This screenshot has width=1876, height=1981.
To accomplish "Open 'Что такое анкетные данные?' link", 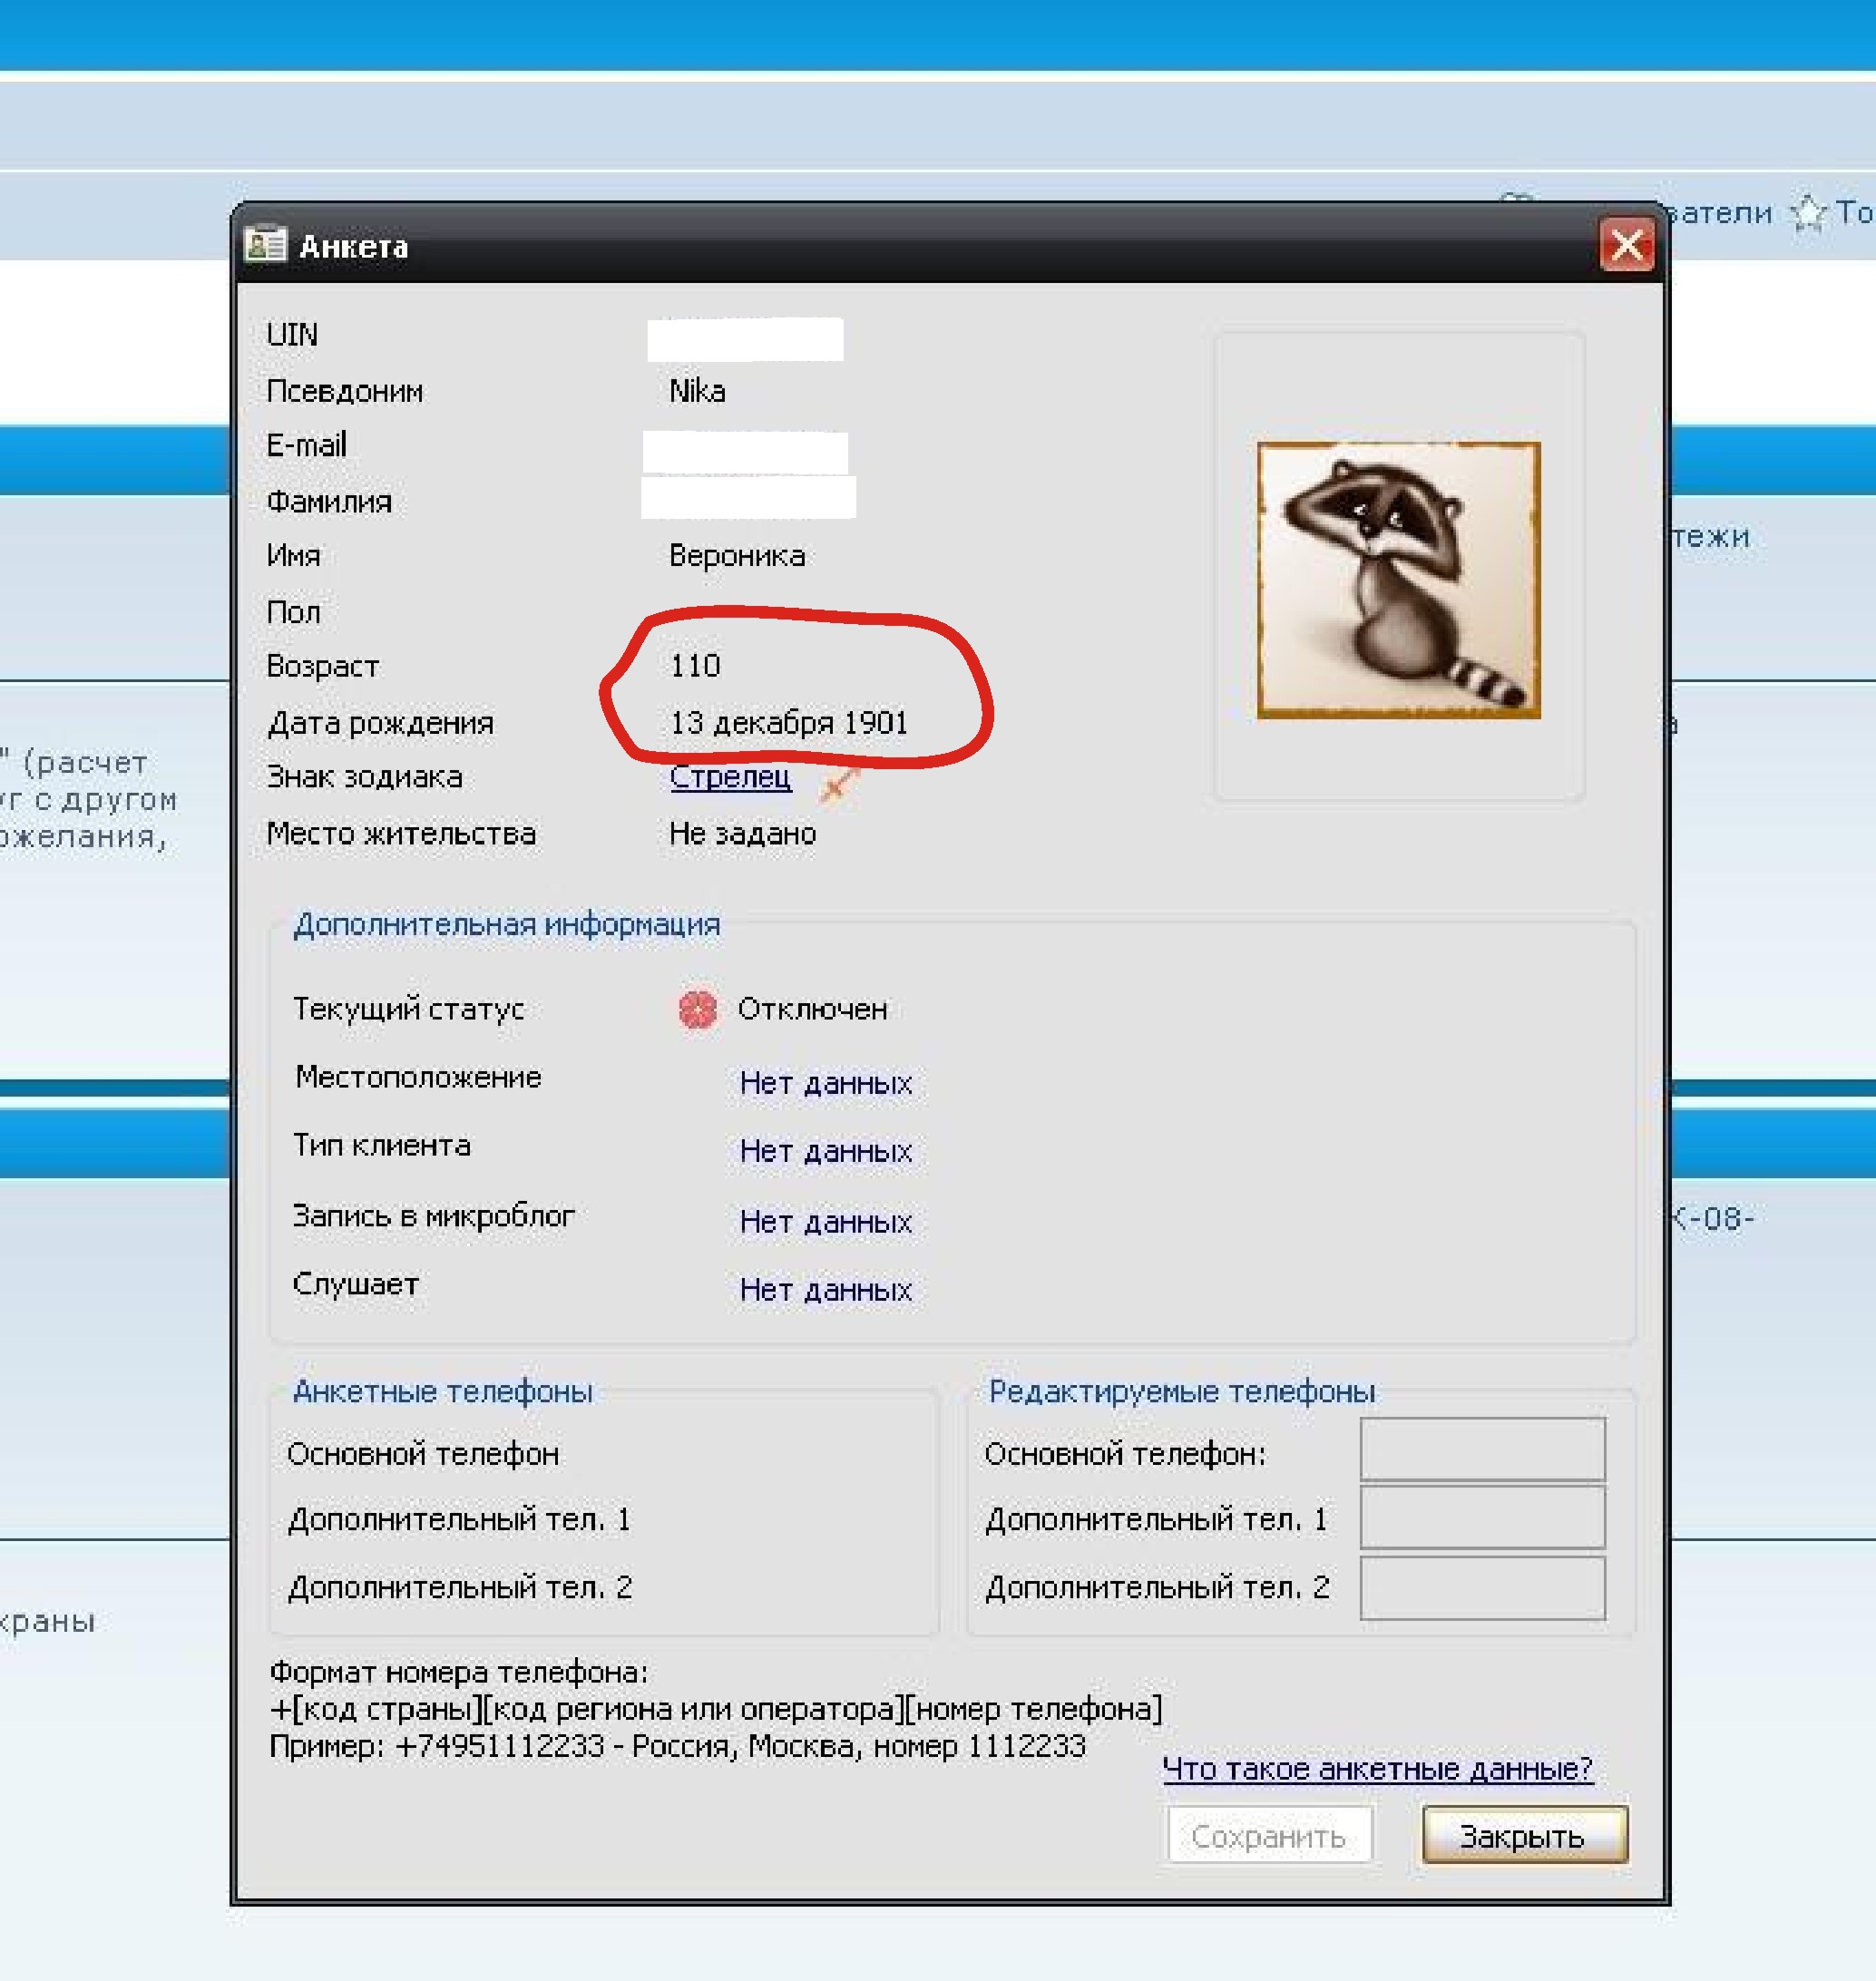I will coord(1377,1769).
